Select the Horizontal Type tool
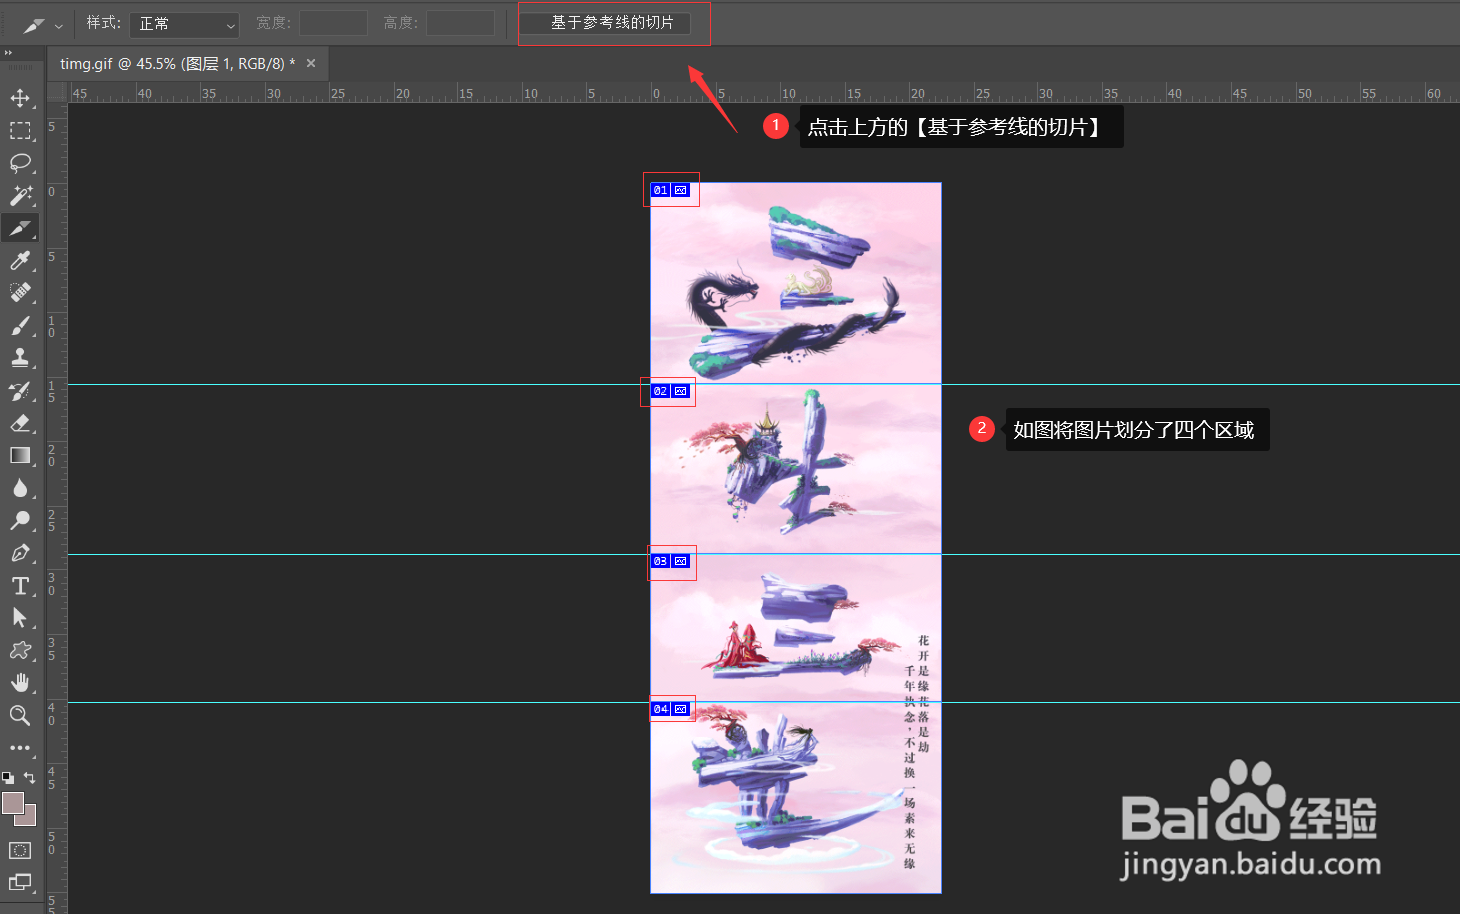The width and height of the screenshot is (1460, 914). pos(20,585)
